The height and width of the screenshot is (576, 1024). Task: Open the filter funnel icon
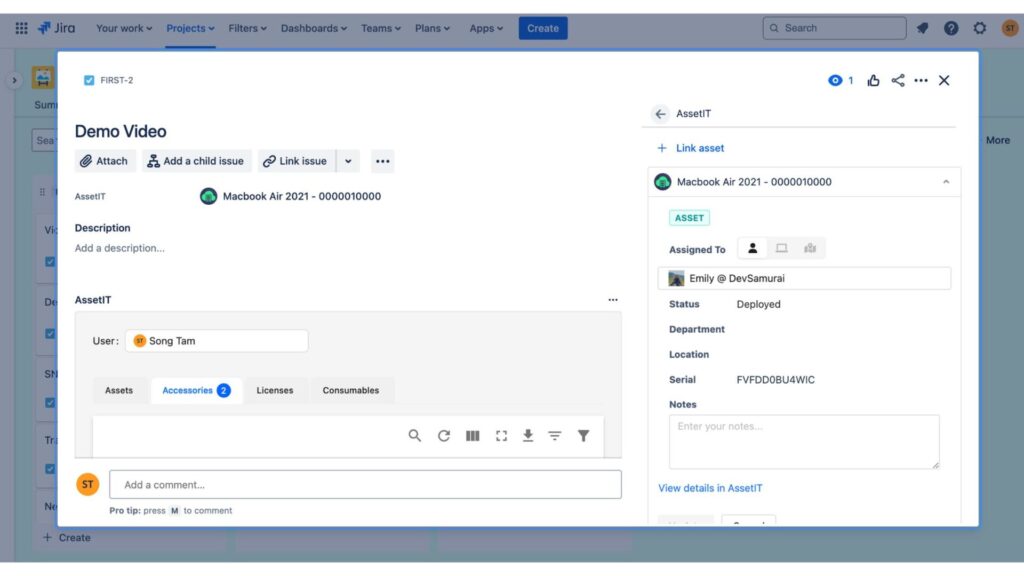(x=584, y=435)
